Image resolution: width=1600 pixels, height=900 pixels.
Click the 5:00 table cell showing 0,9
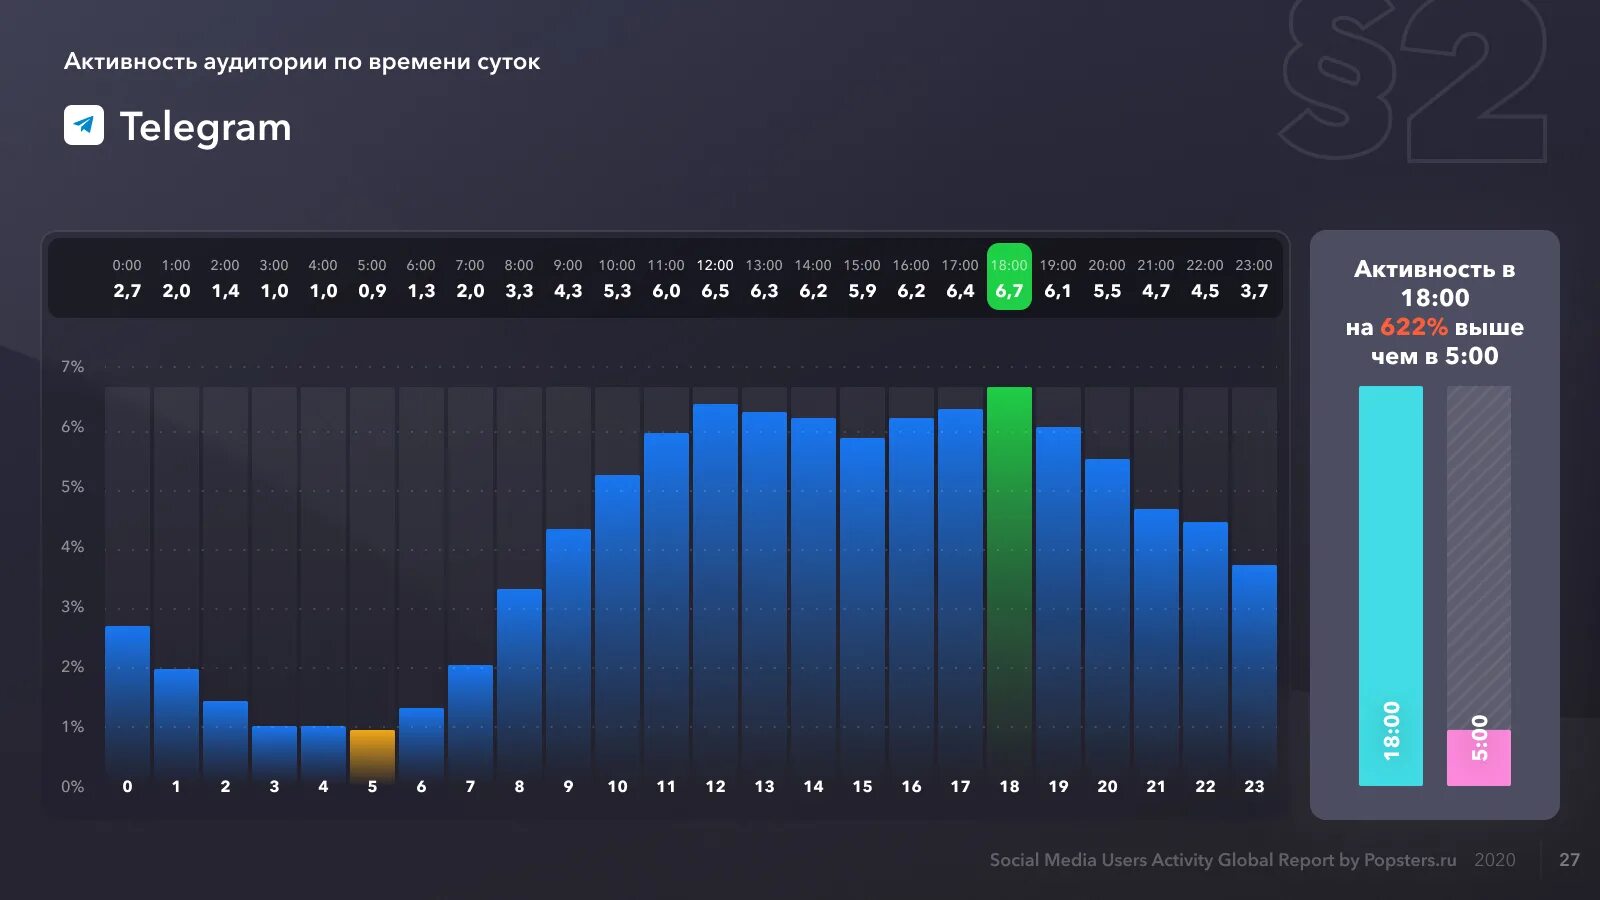(372, 278)
